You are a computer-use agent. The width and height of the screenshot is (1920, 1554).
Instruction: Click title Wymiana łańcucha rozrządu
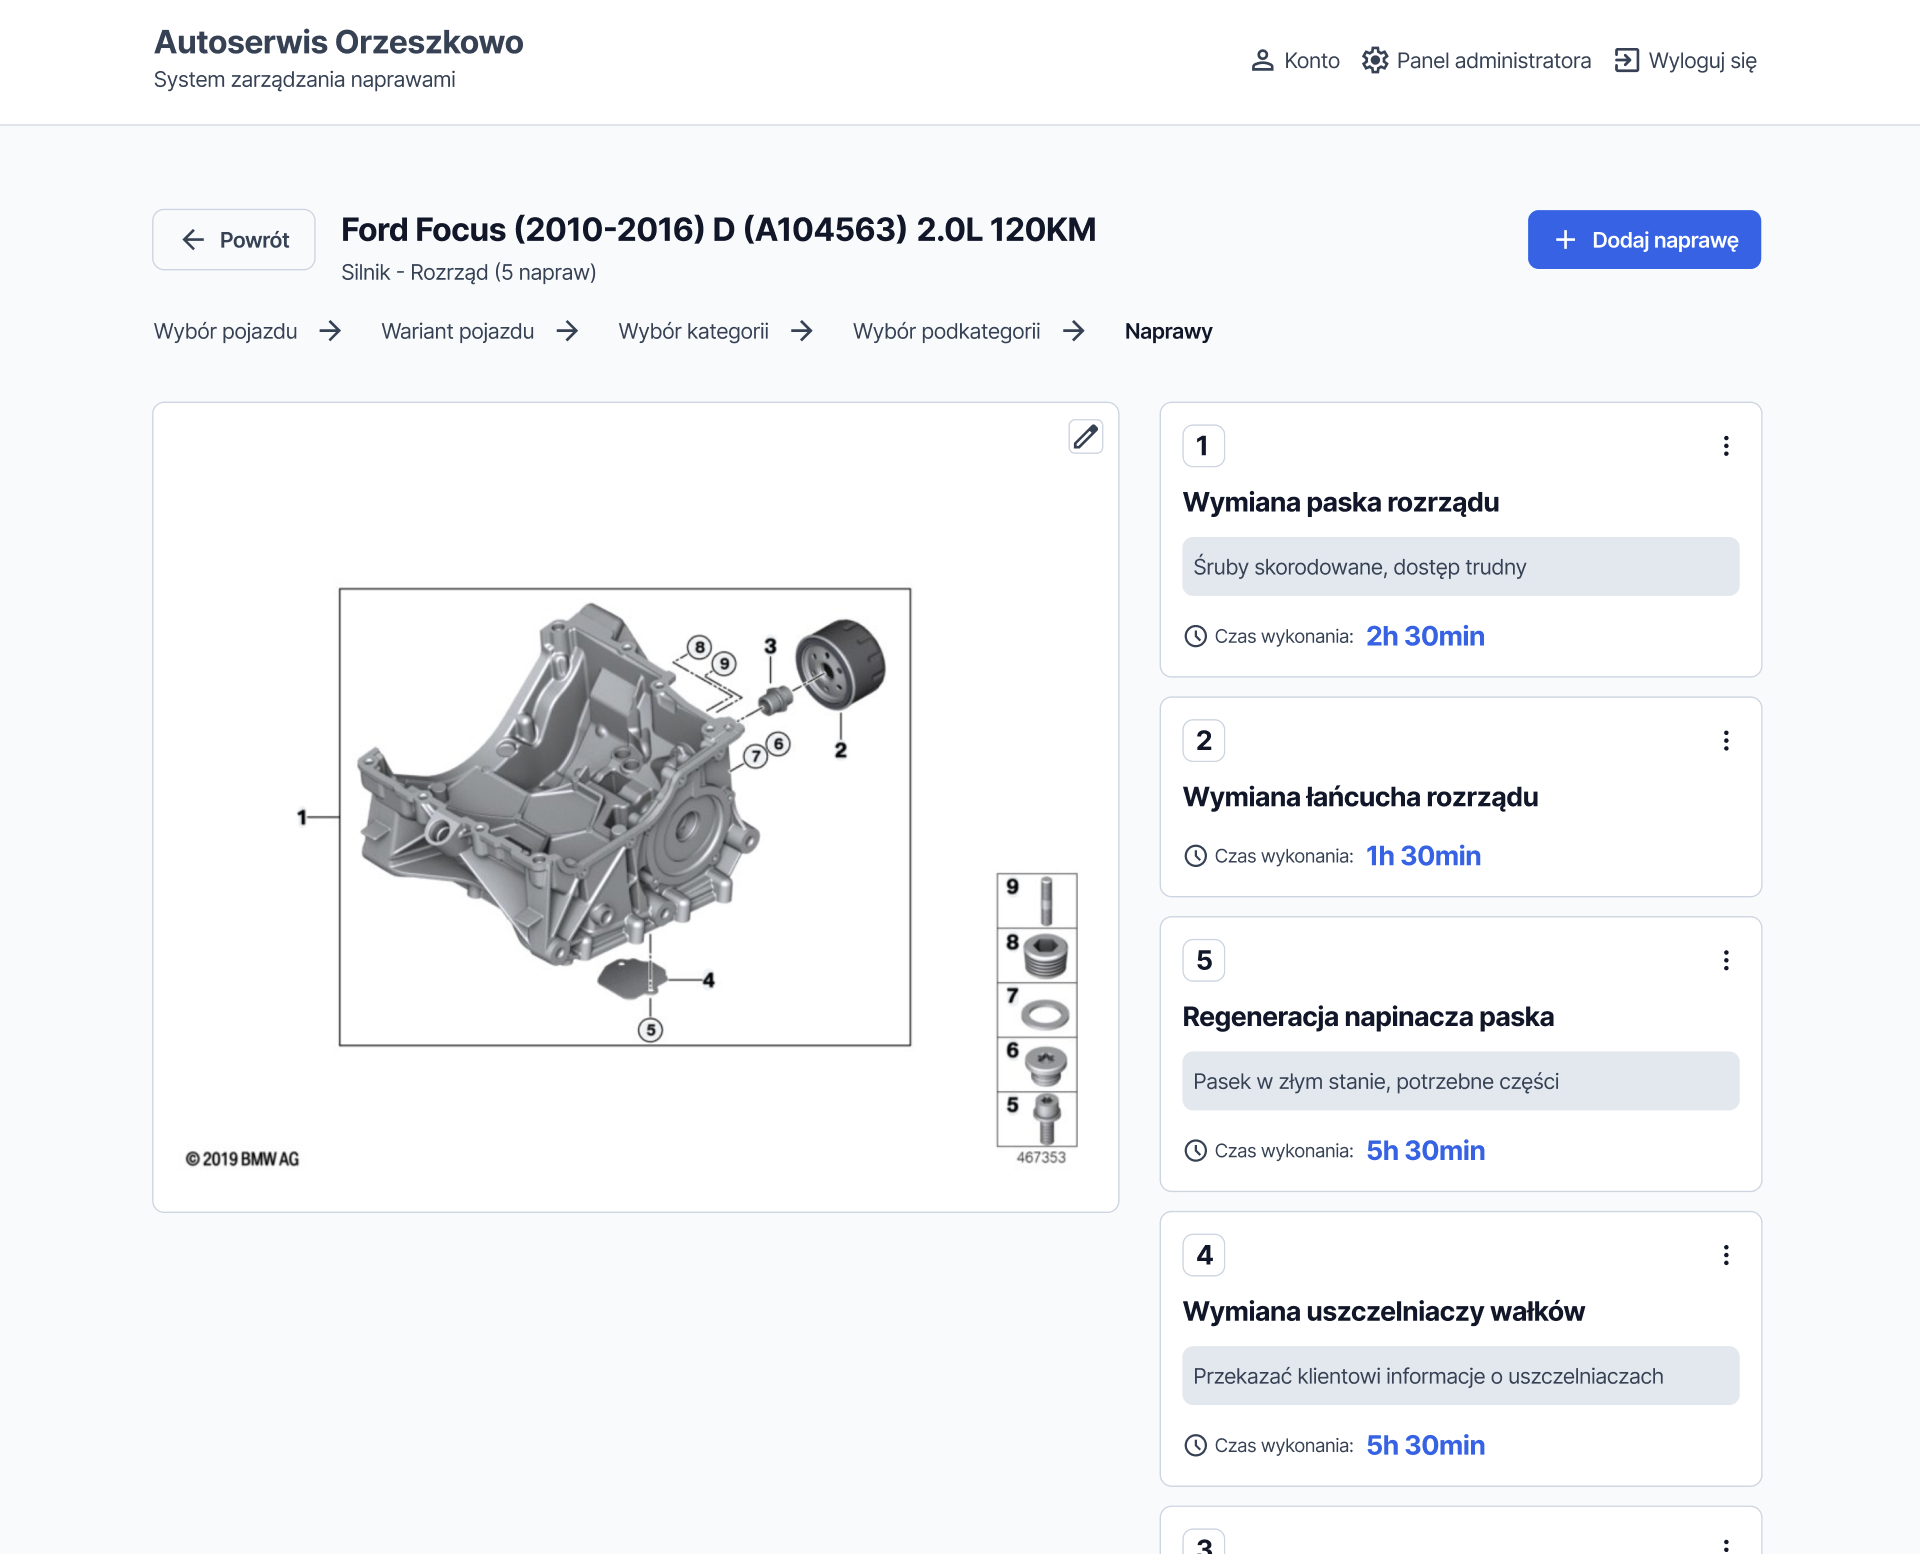tap(1360, 797)
